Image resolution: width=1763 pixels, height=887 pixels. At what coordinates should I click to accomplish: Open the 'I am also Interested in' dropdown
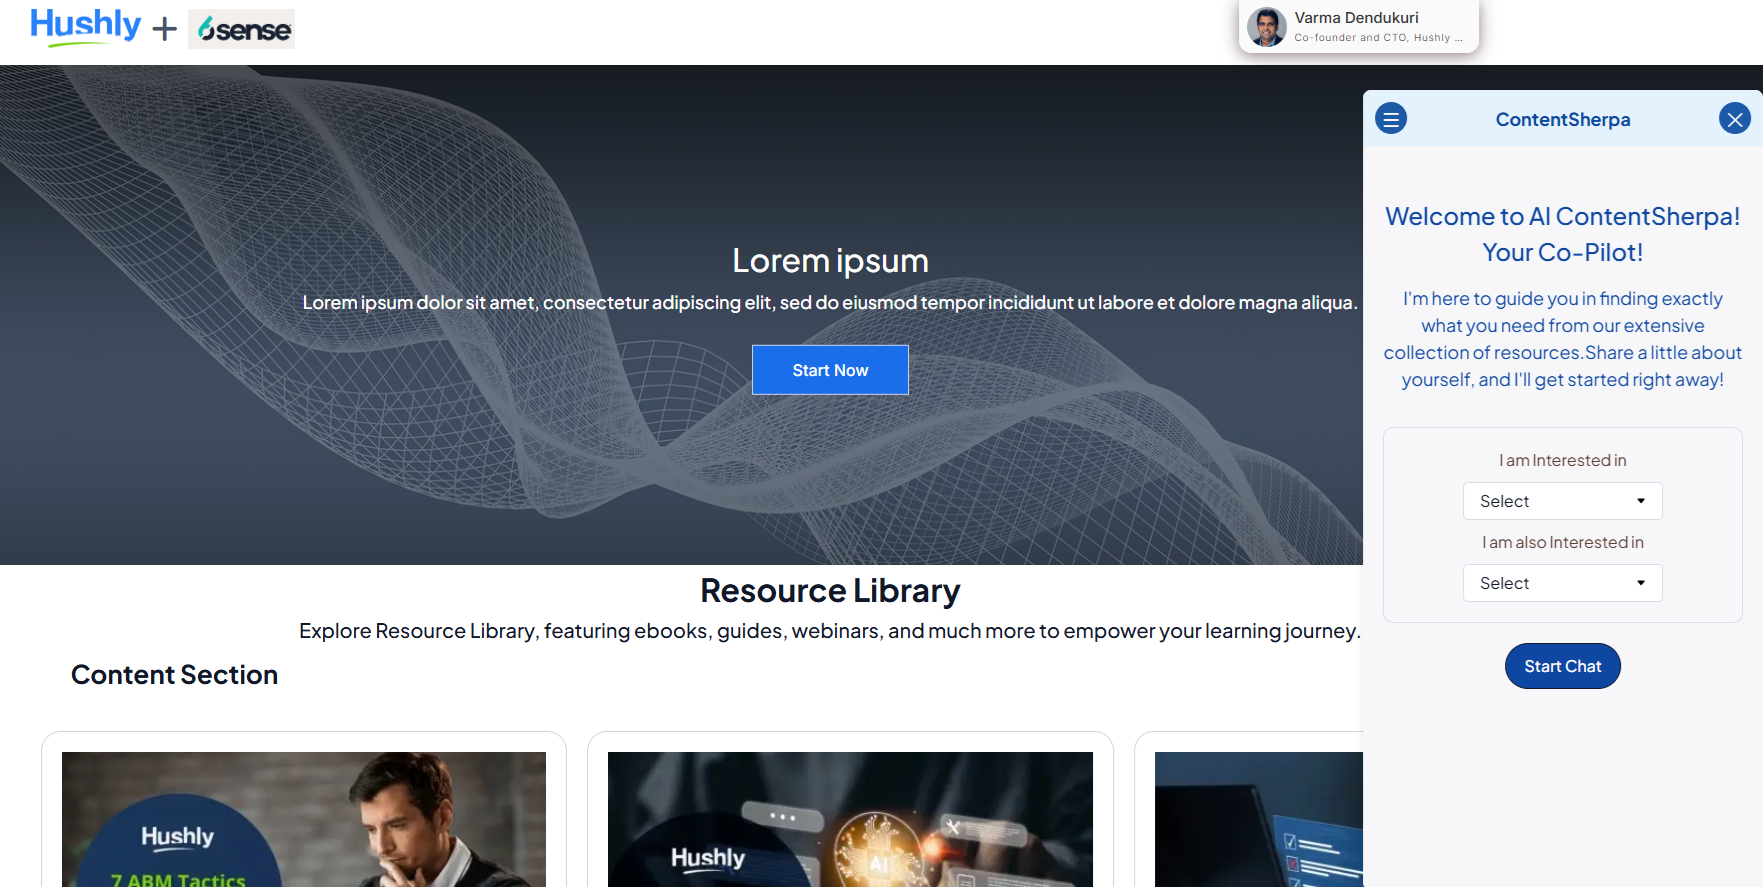pyautogui.click(x=1562, y=583)
